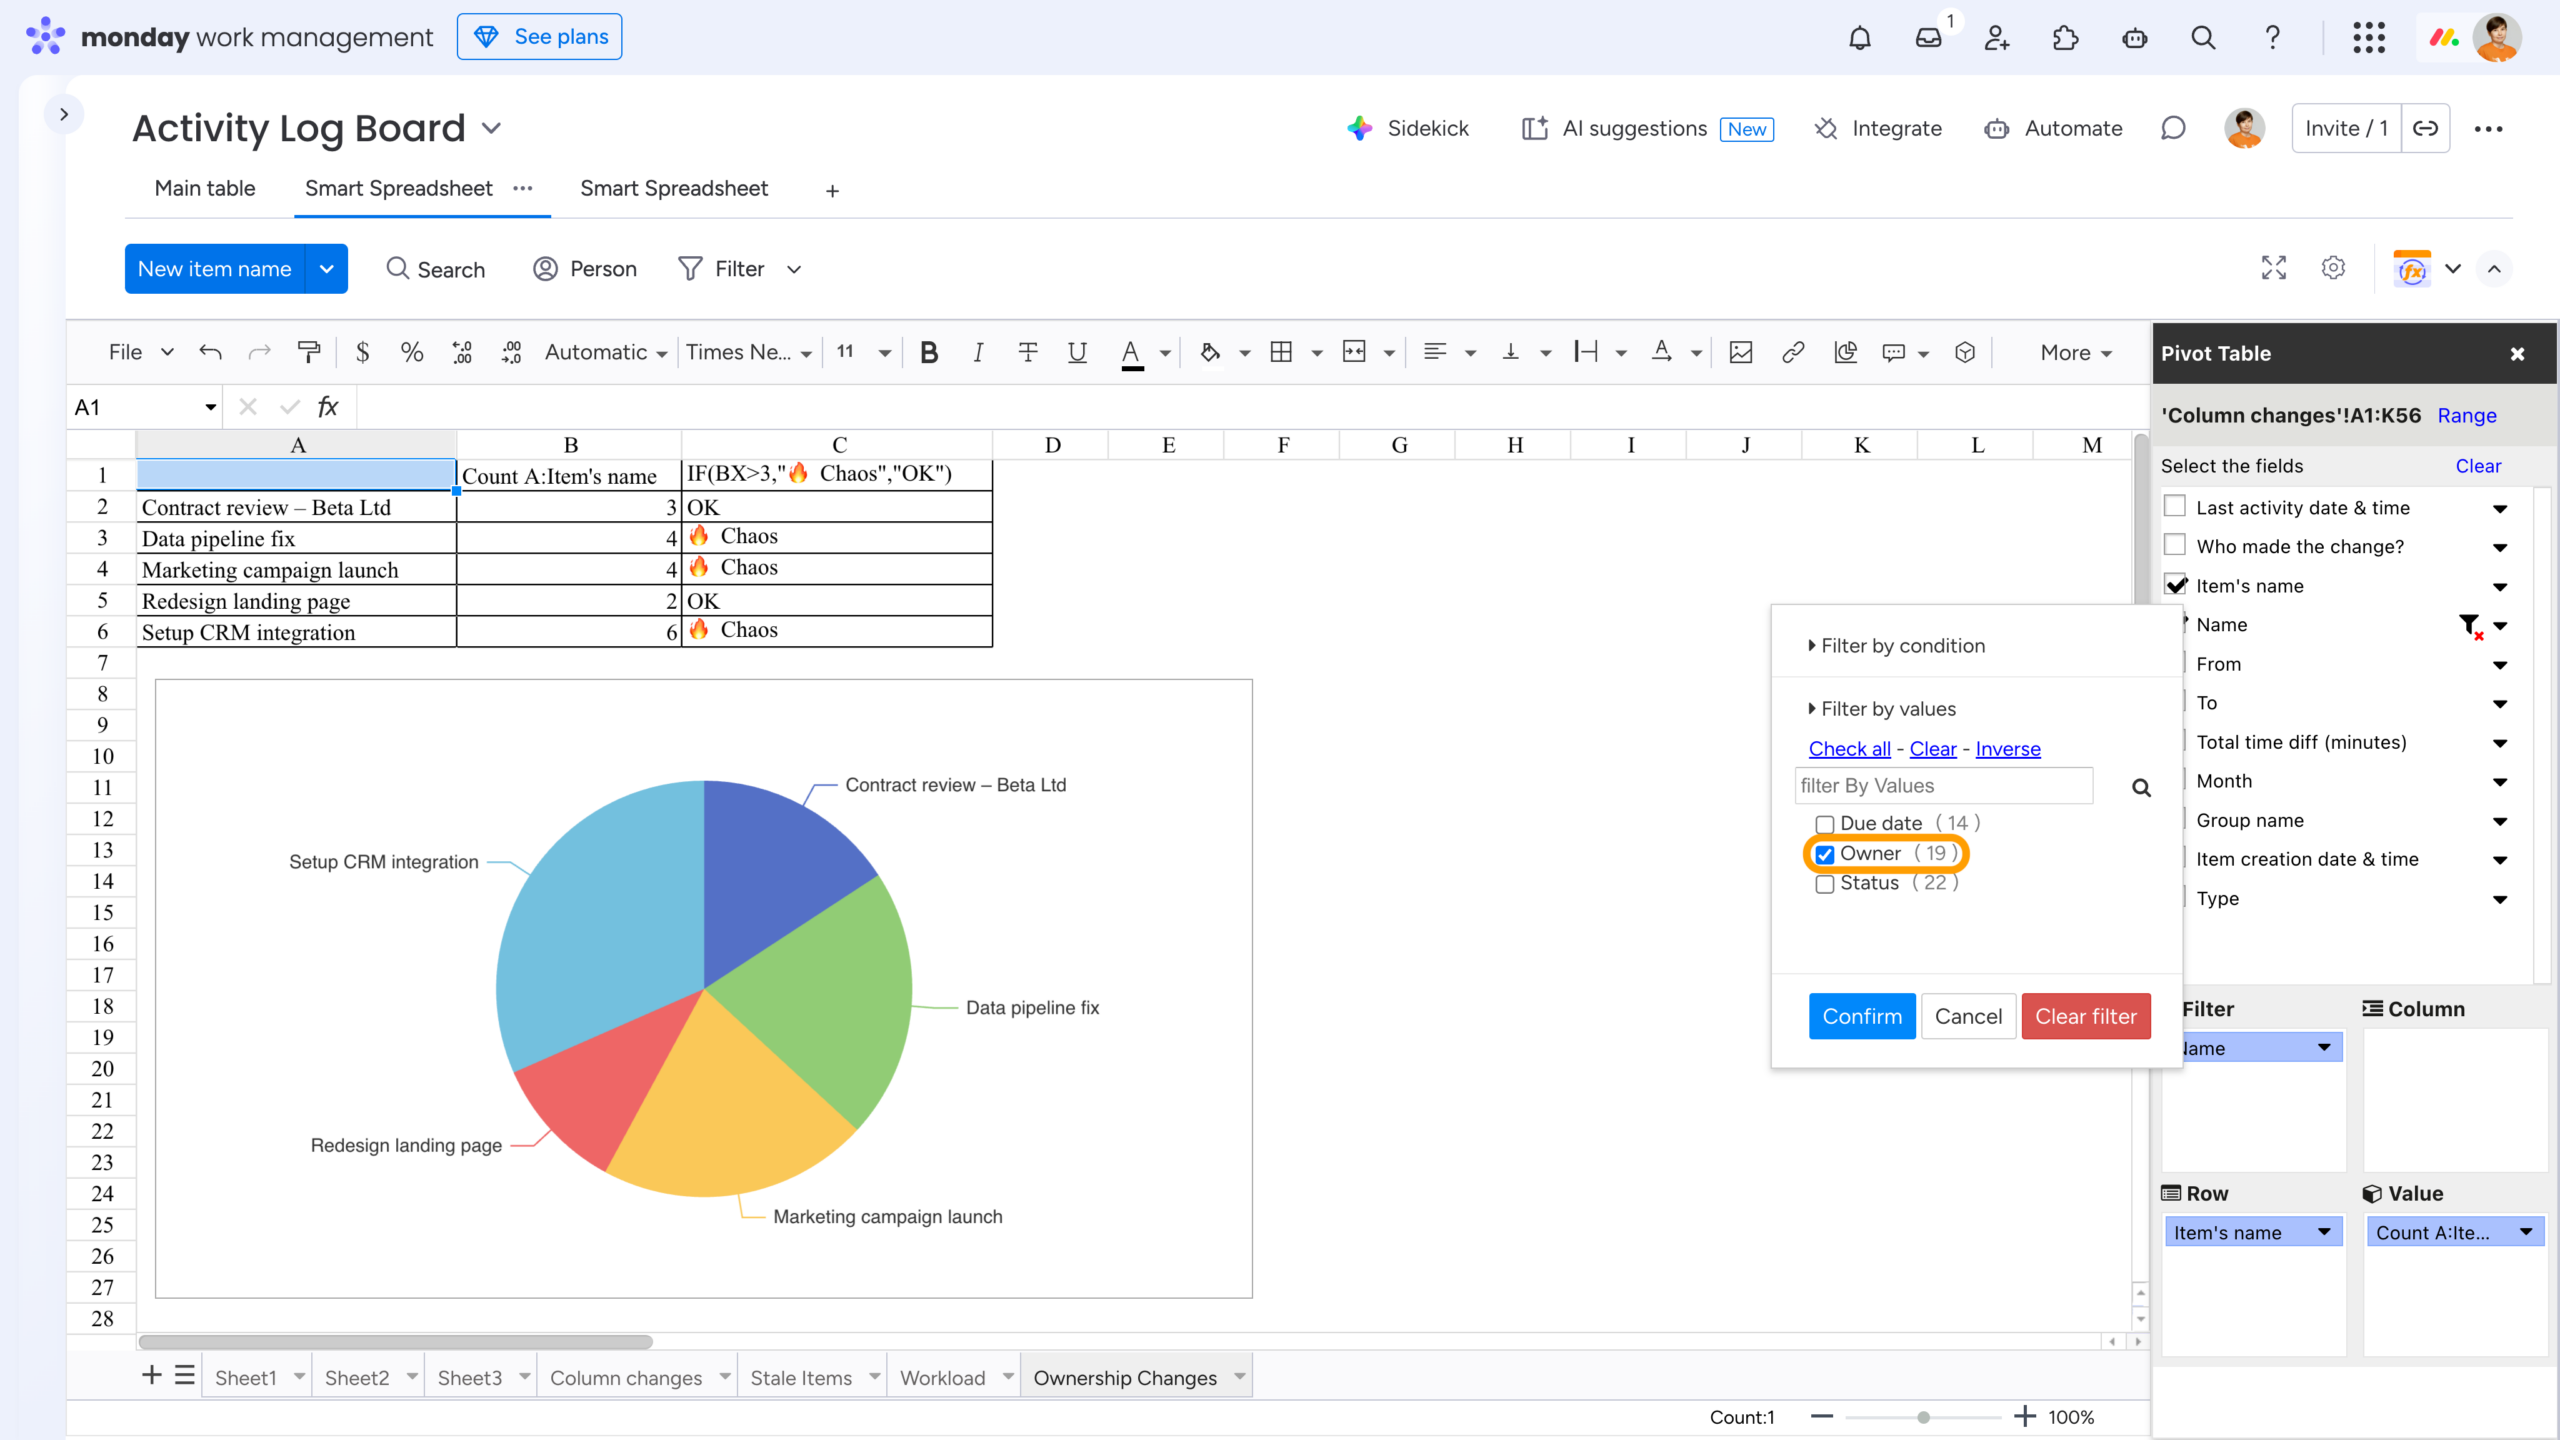Expand the left sidebar chevron

[64, 114]
